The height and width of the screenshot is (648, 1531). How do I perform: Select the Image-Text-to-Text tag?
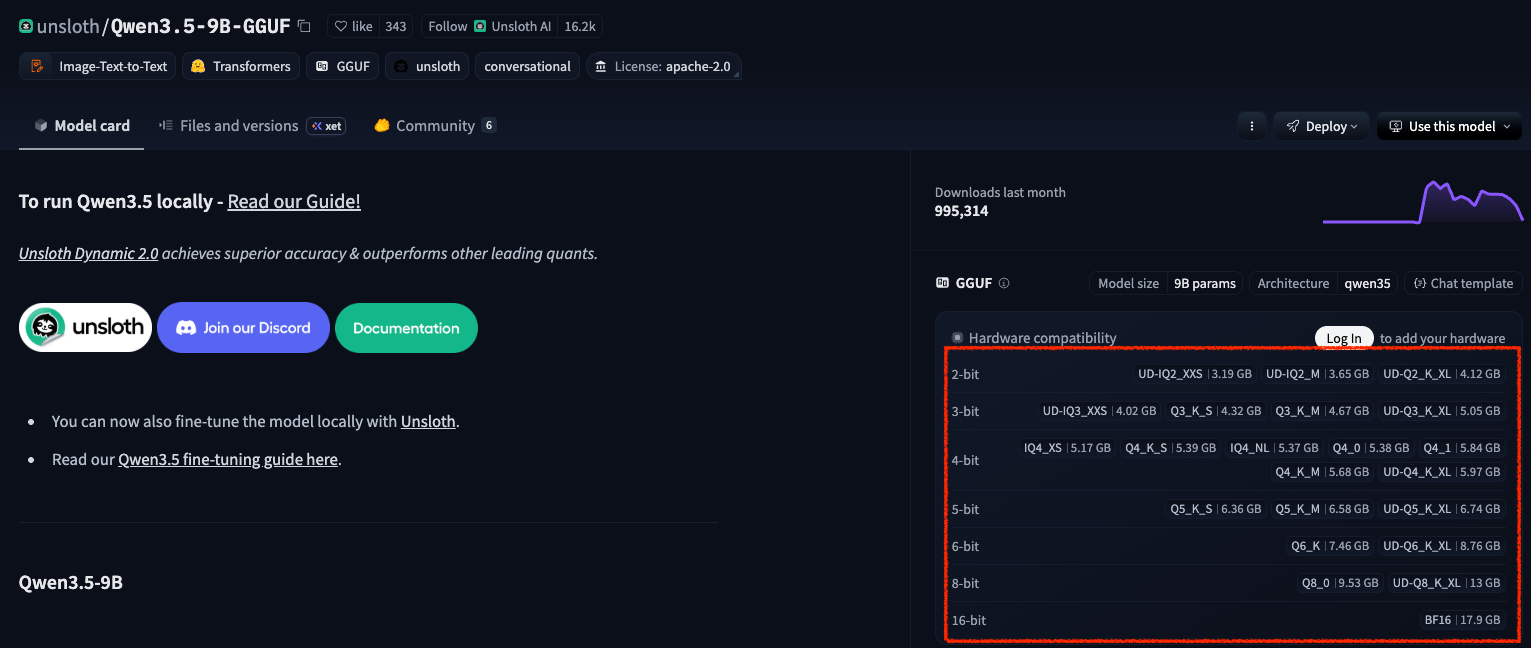coord(98,66)
